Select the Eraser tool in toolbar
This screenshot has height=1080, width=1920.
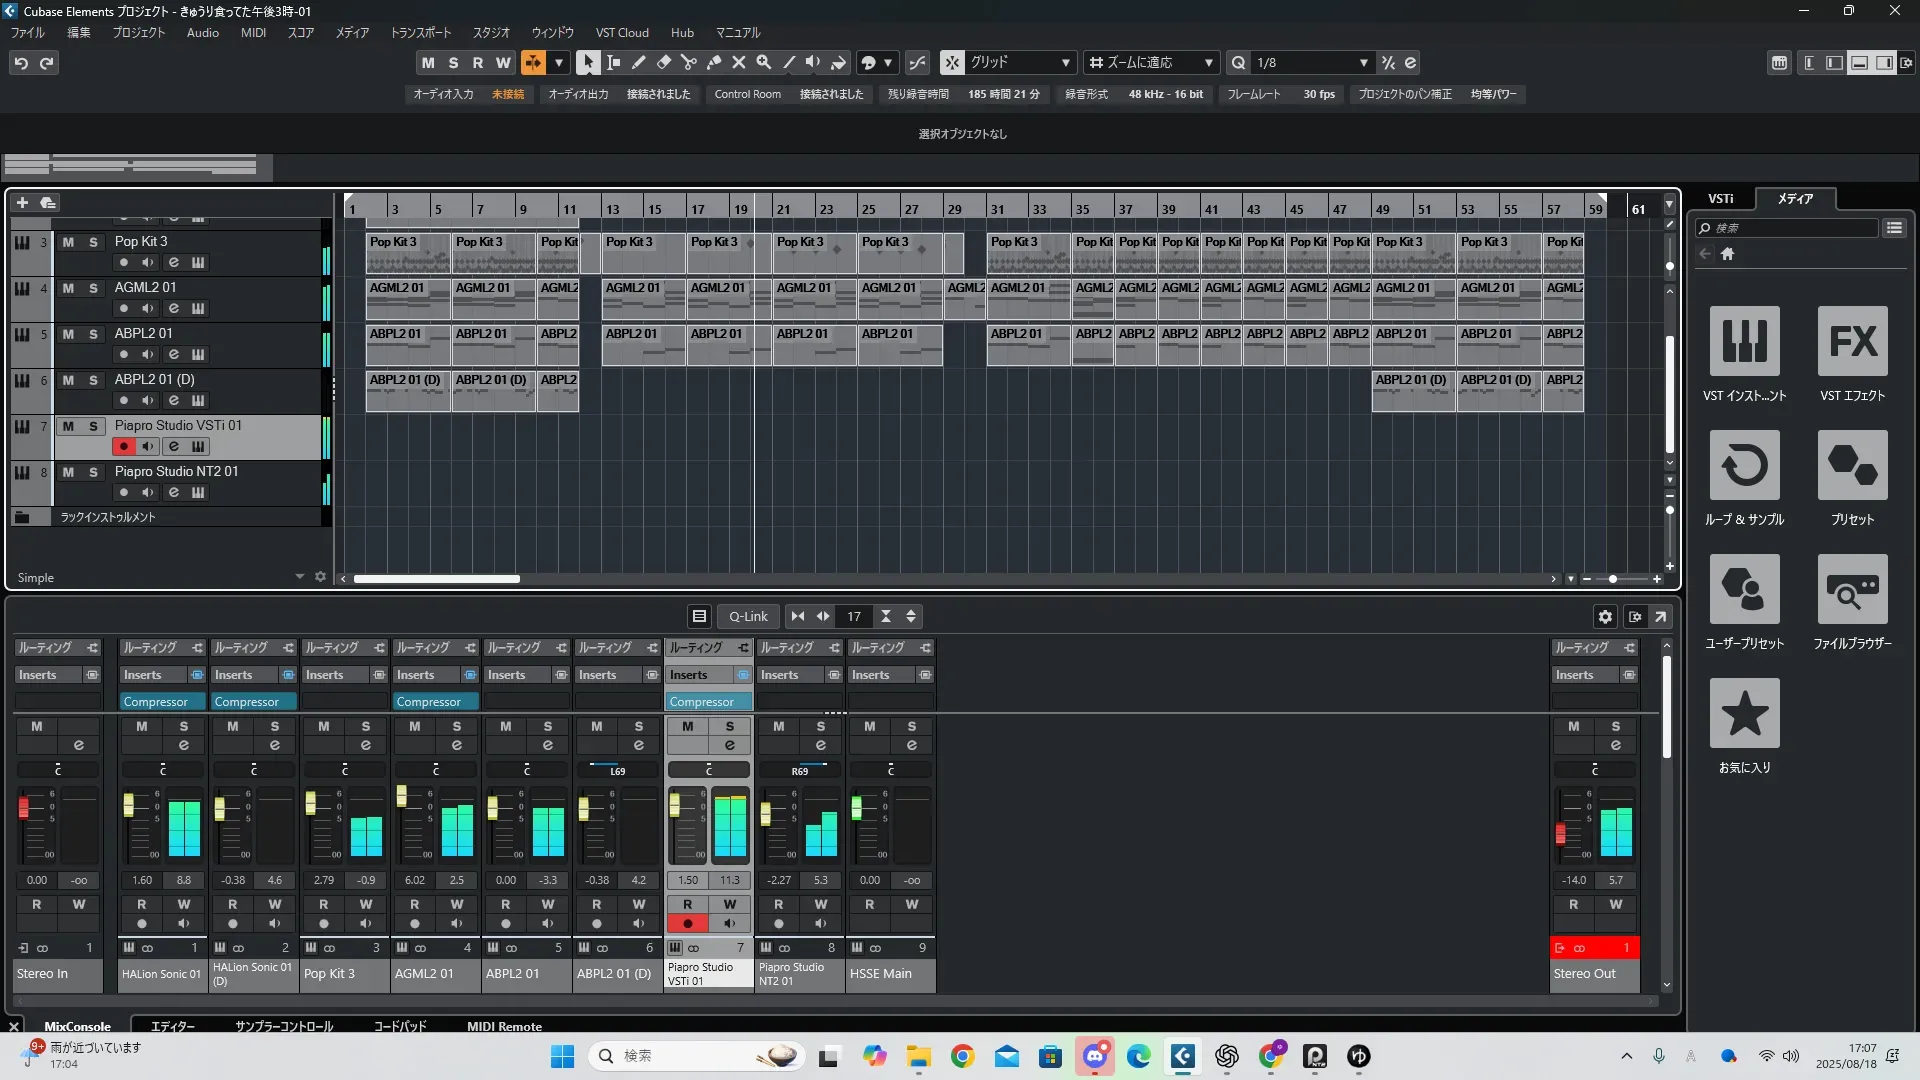(x=664, y=62)
